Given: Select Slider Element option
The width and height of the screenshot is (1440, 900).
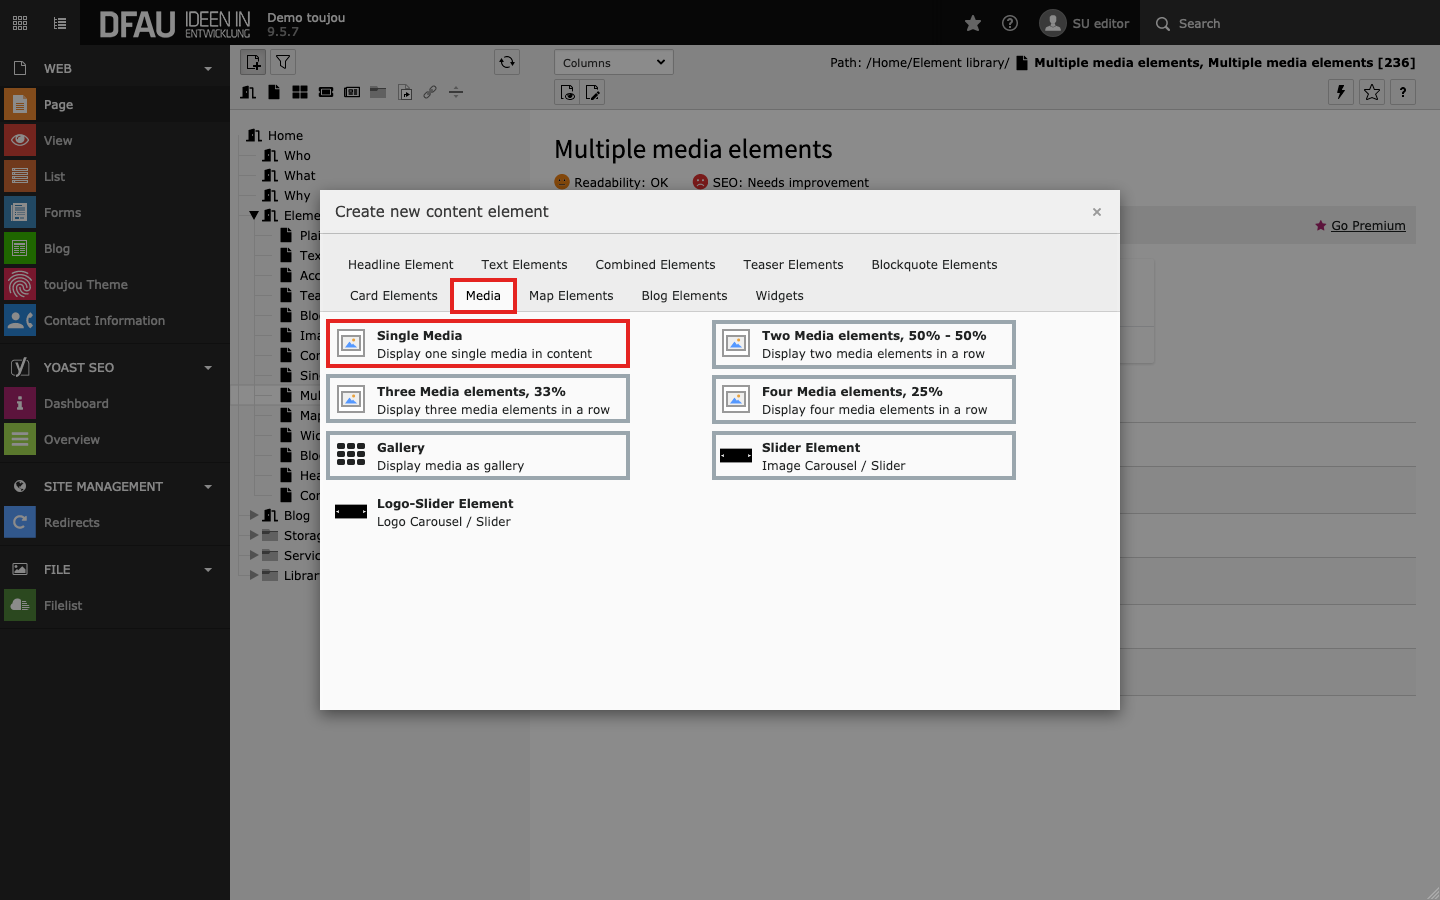Looking at the screenshot, I should (864, 456).
